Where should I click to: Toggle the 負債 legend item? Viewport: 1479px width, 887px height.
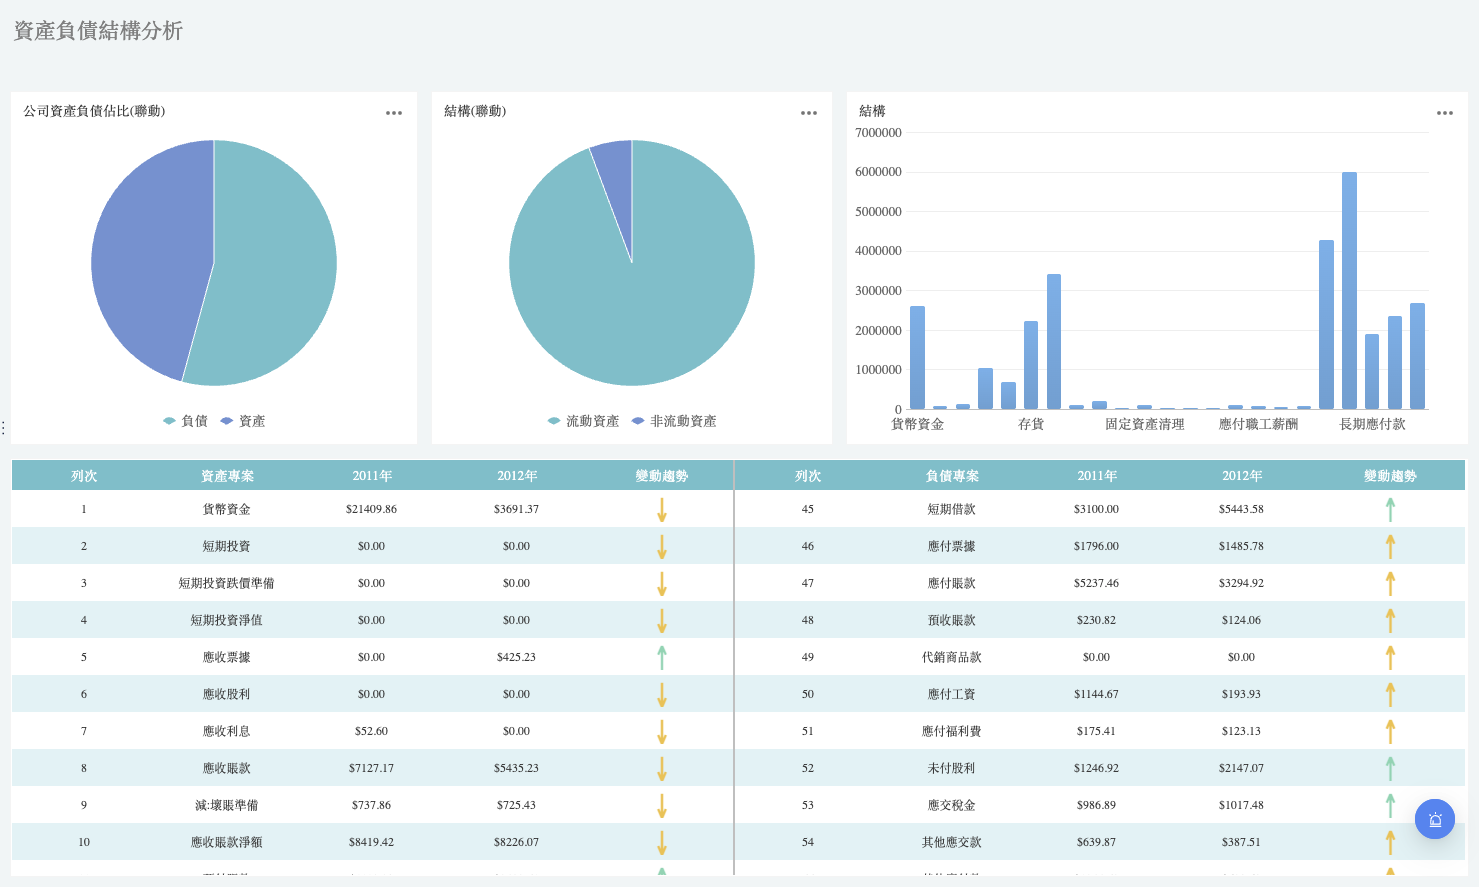tap(186, 421)
